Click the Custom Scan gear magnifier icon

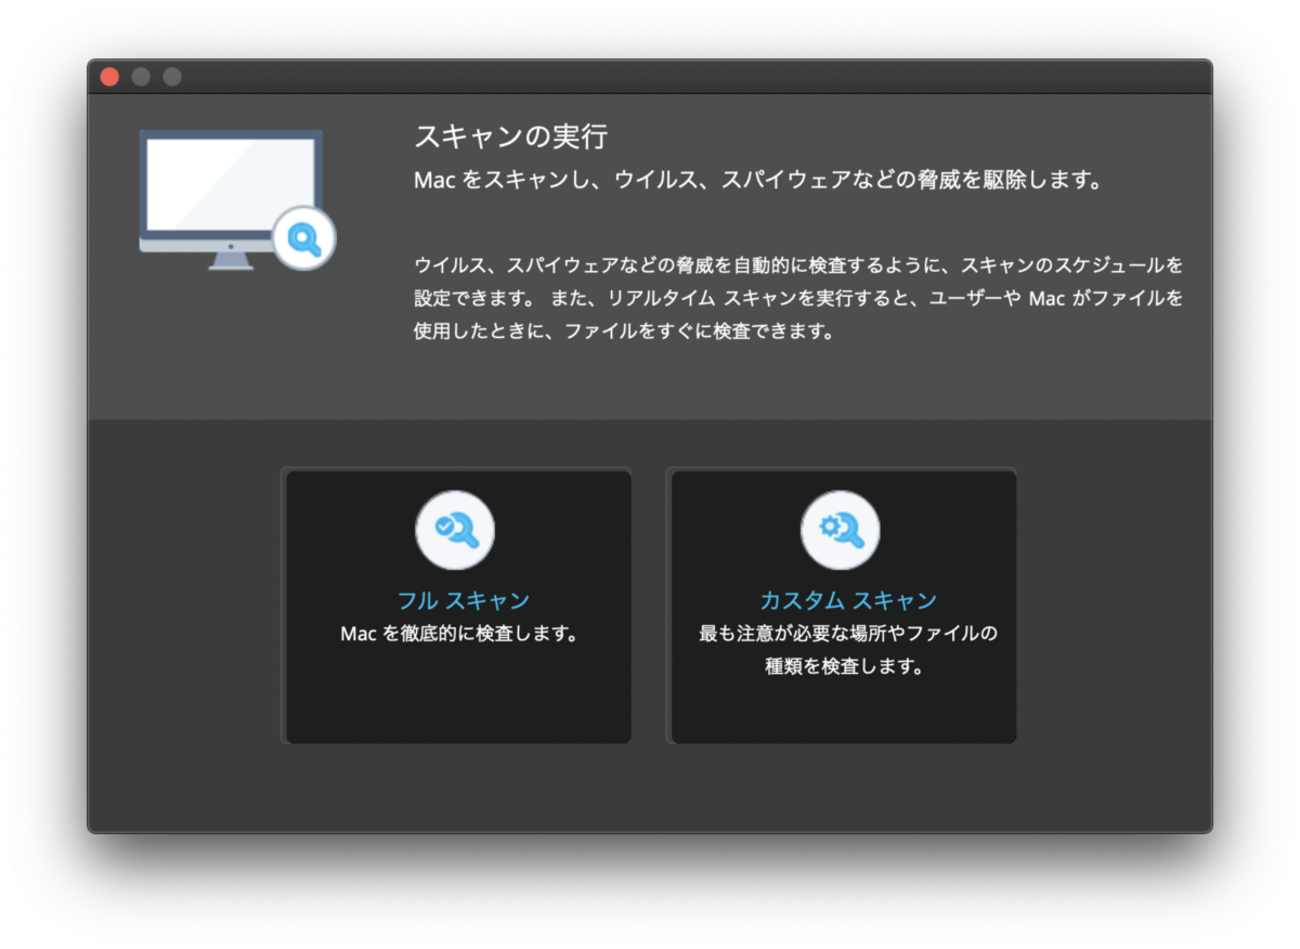pyautogui.click(x=840, y=530)
